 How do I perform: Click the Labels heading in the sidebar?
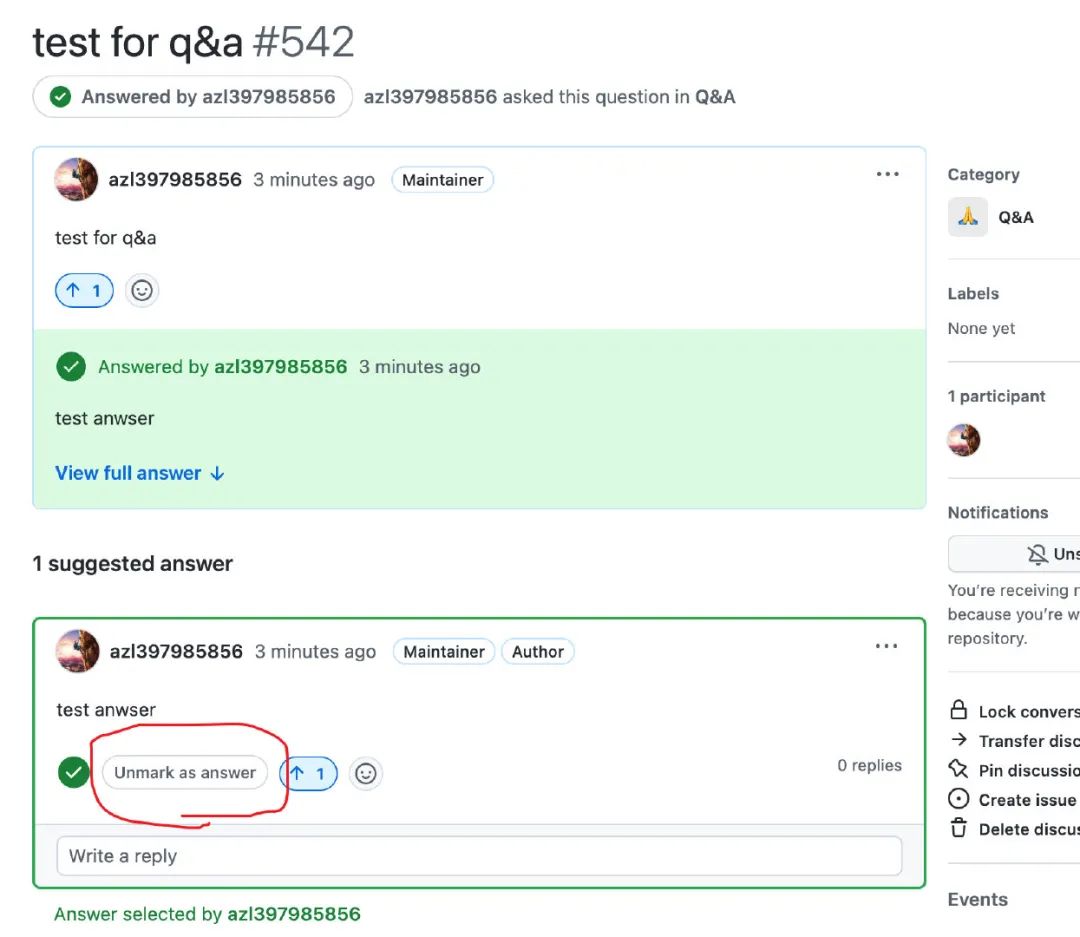(x=973, y=294)
